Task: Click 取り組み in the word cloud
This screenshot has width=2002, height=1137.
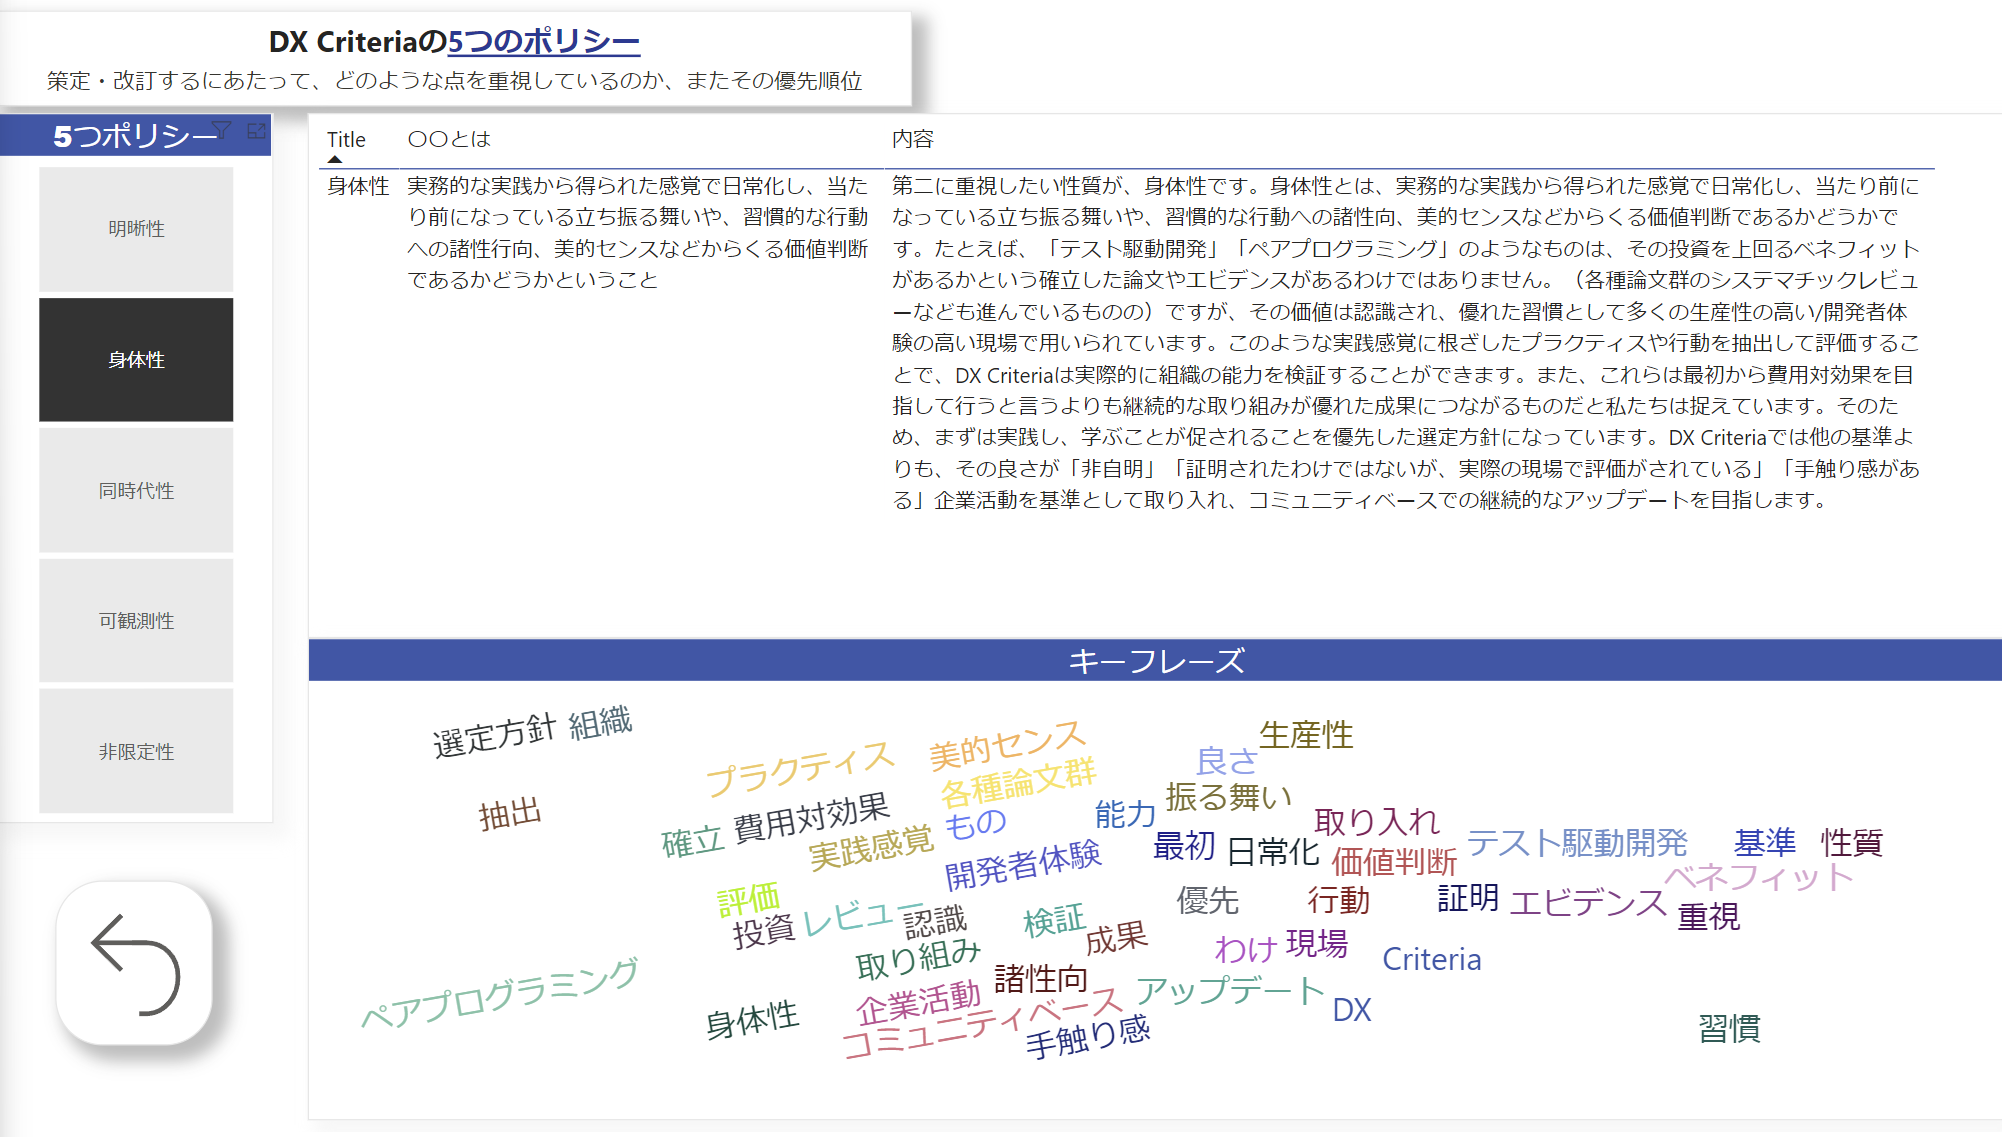Action: [x=918, y=959]
